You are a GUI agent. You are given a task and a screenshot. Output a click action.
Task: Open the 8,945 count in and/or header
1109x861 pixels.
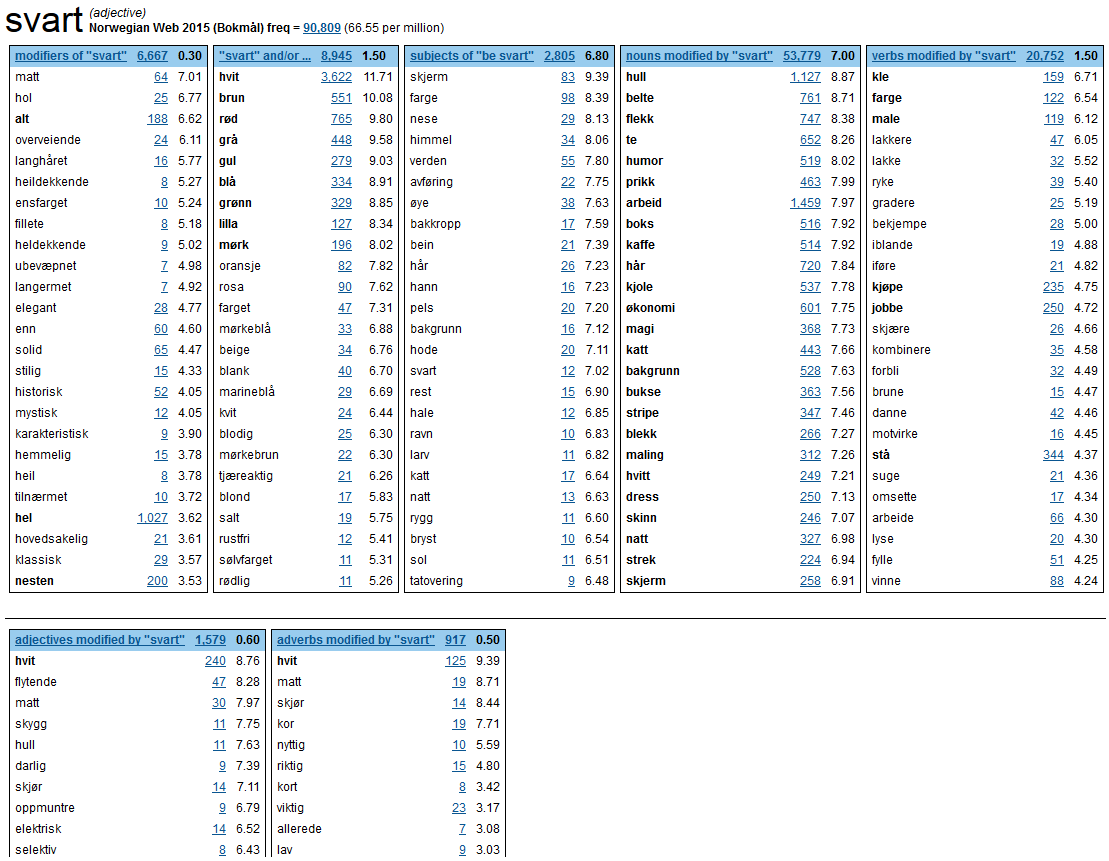click(x=336, y=56)
